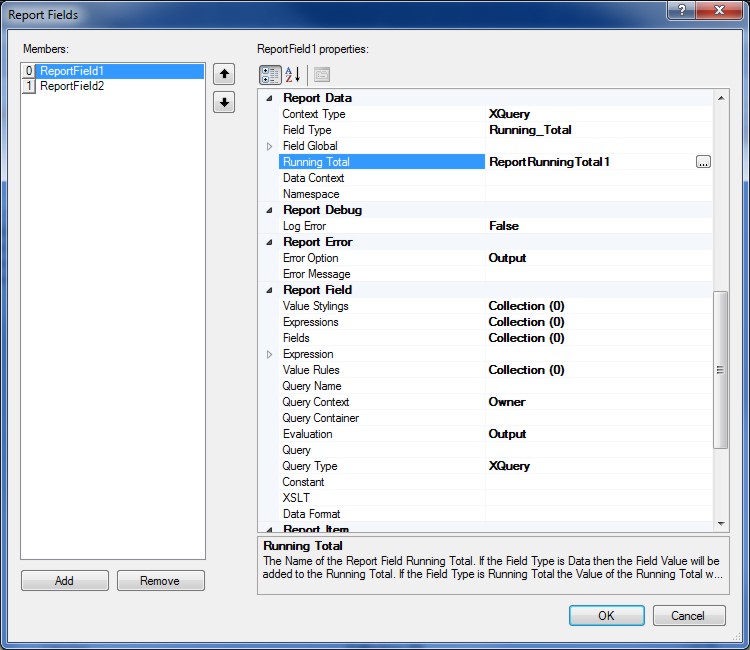The image size is (750, 650).
Task: Open Running Total ellipsis editor button
Action: tap(703, 162)
